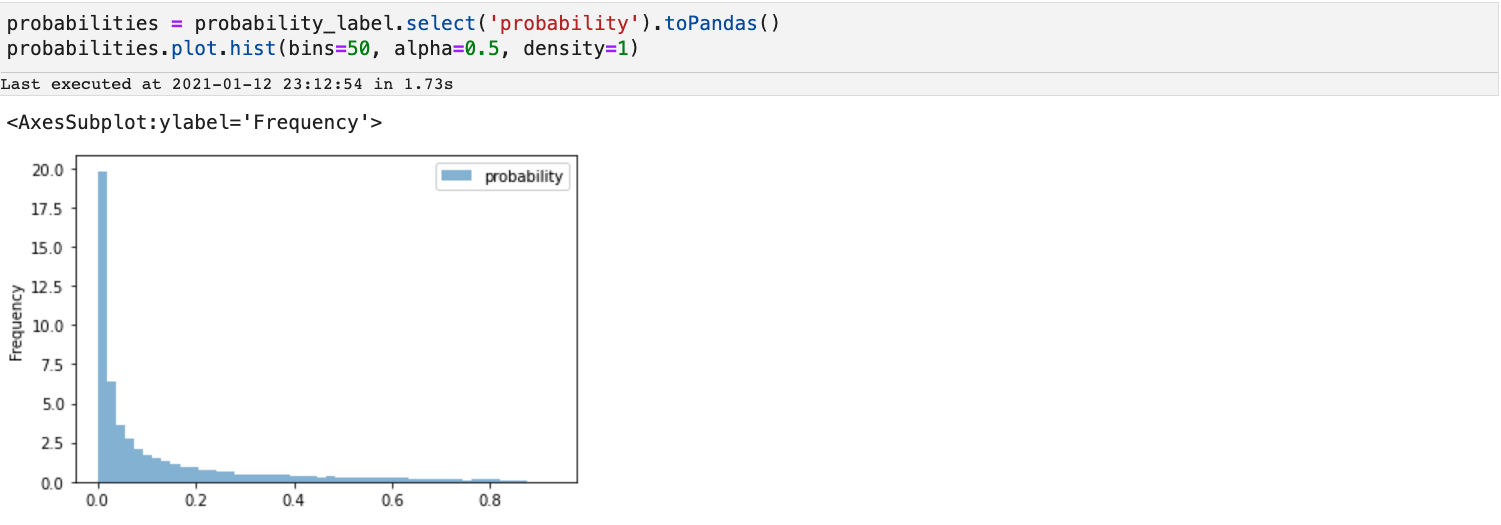Click the 'Last executed at' timestamp line
Image resolution: width=1501 pixels, height=525 pixels.
(227, 84)
